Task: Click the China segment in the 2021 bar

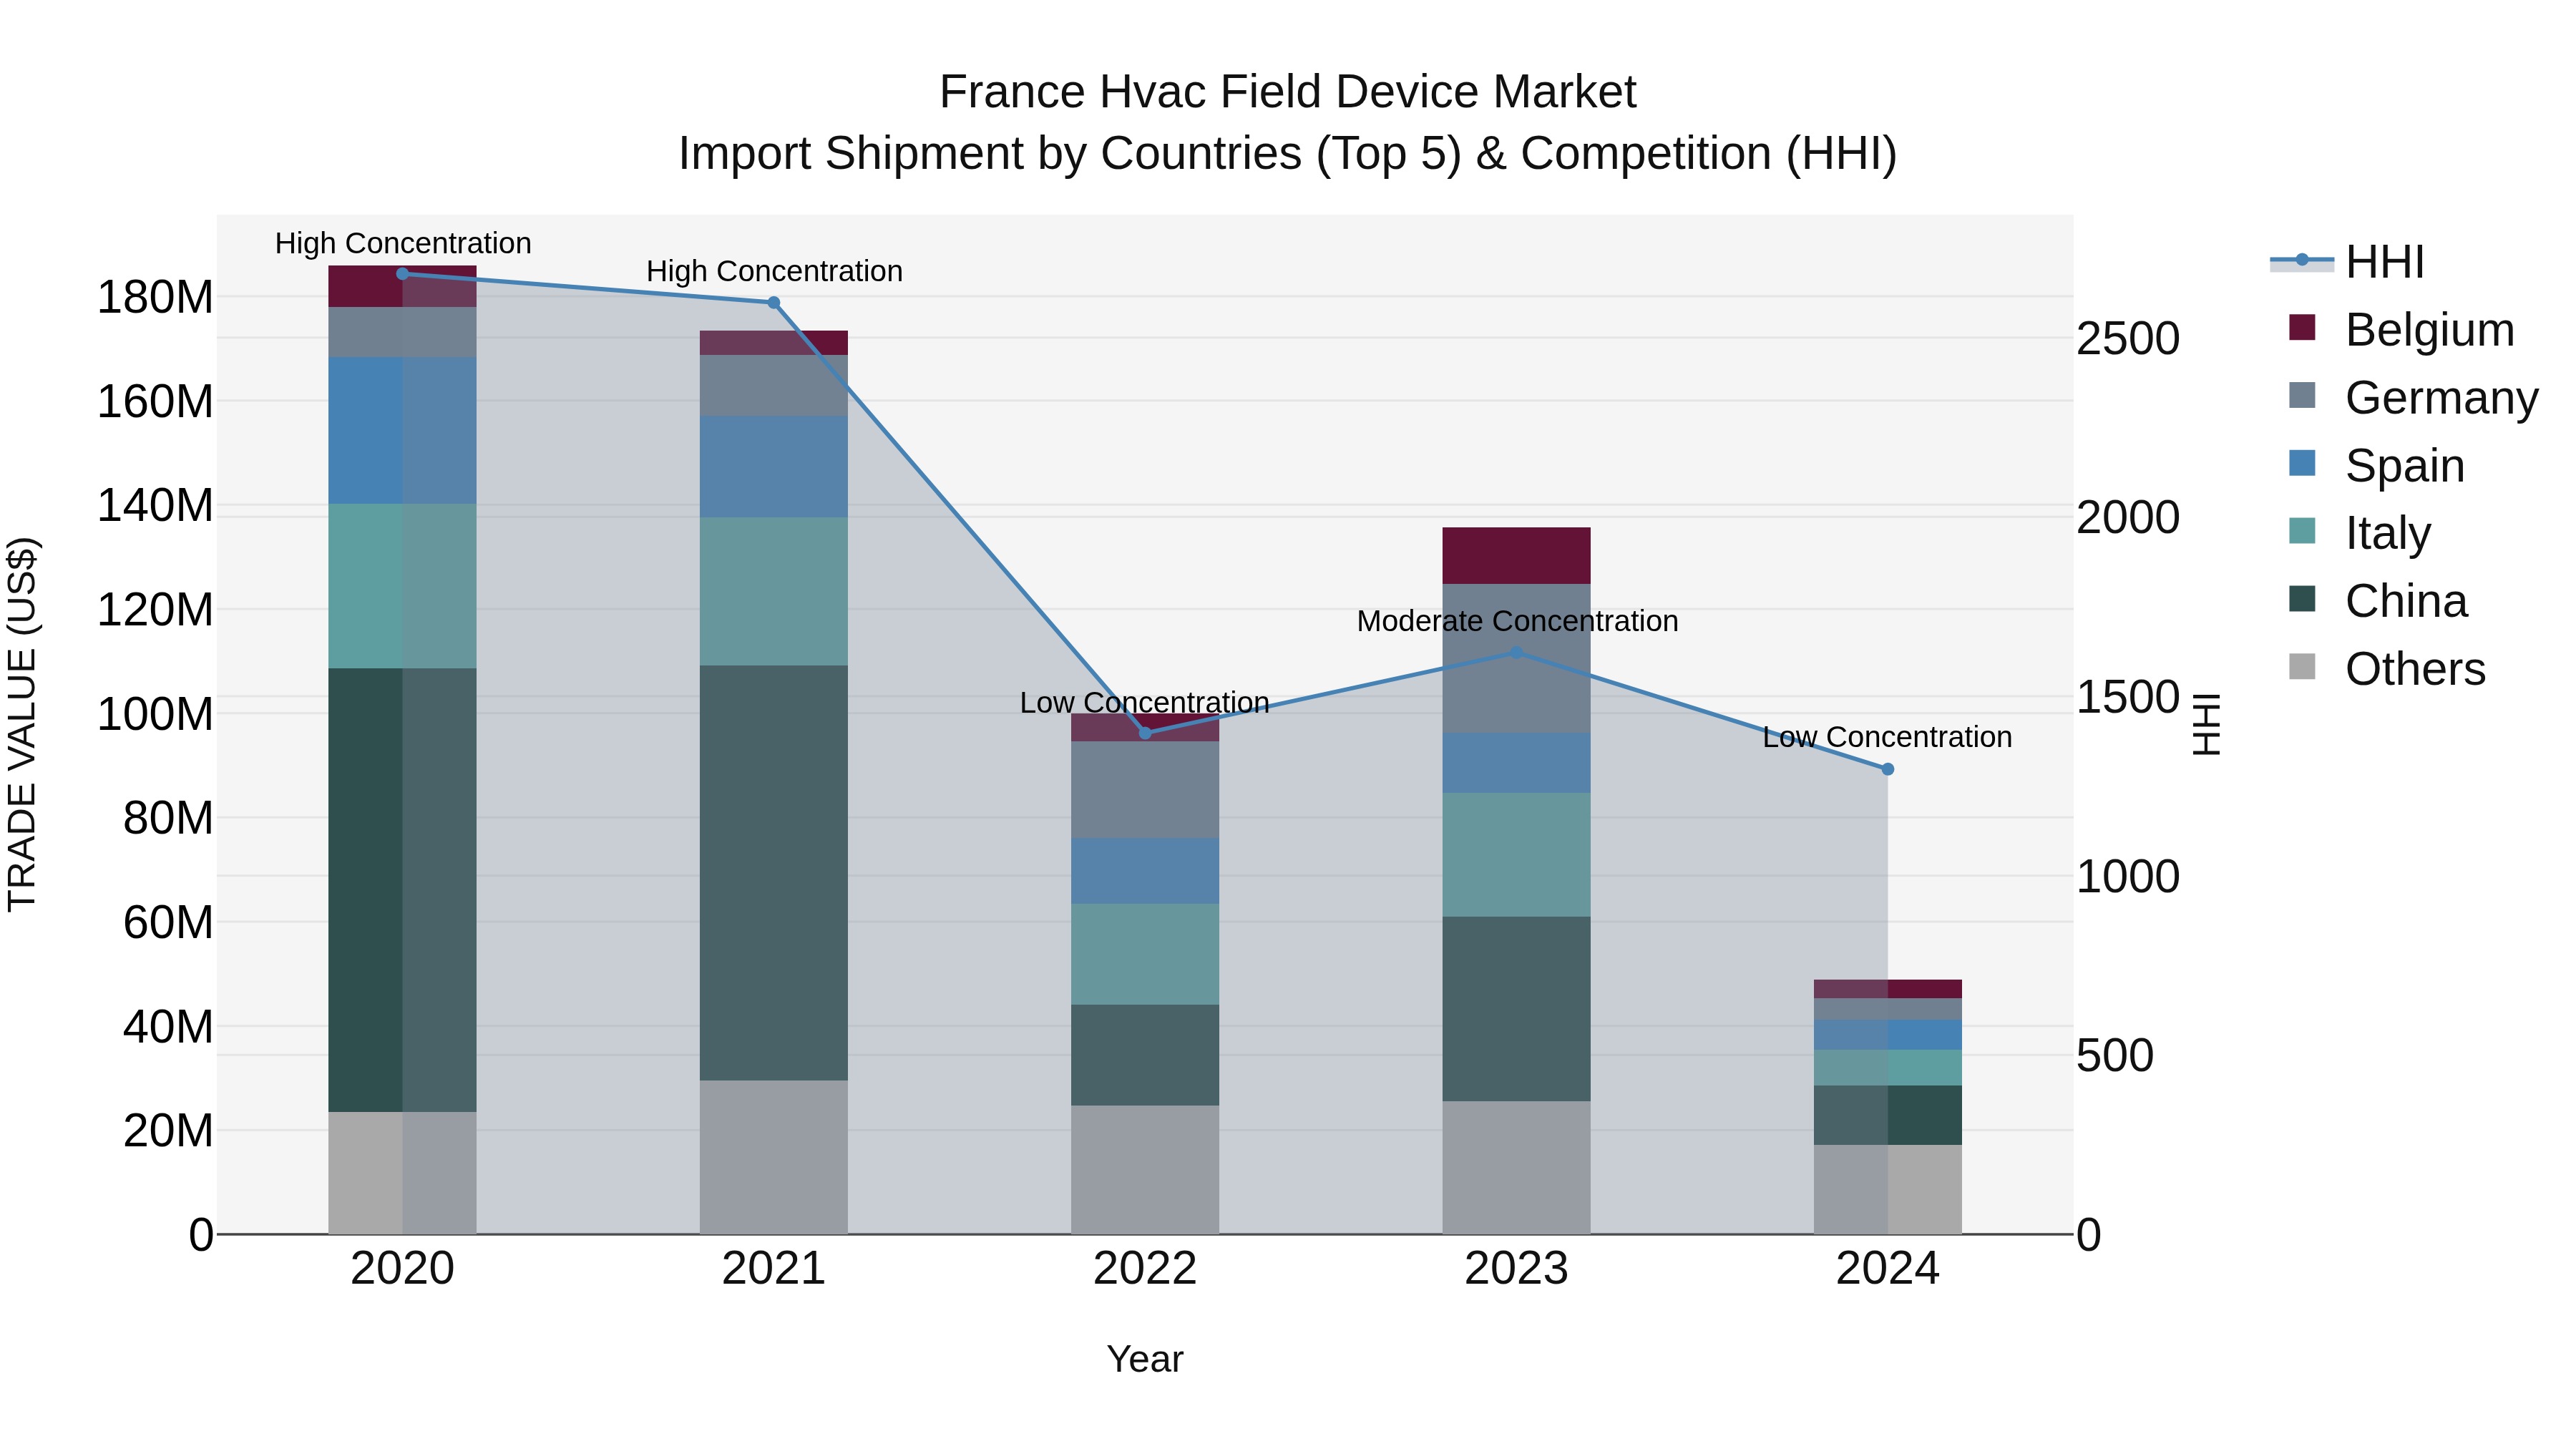Action: [x=774, y=873]
